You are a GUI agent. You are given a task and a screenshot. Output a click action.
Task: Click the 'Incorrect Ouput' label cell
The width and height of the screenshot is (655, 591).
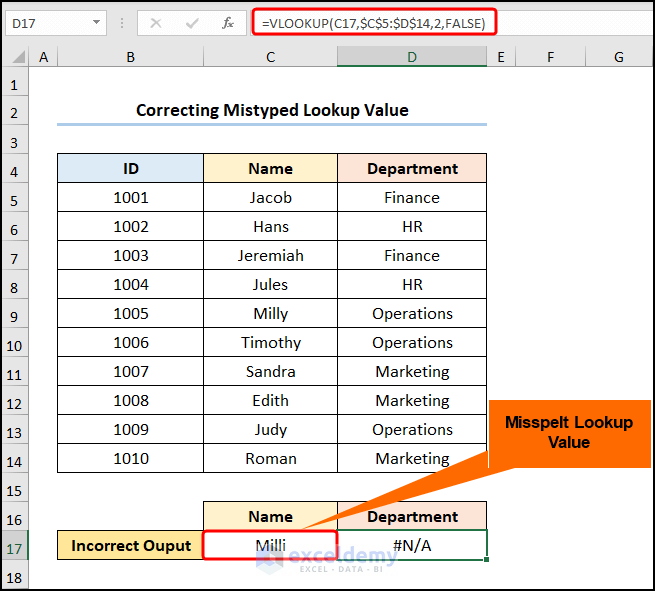pos(130,545)
